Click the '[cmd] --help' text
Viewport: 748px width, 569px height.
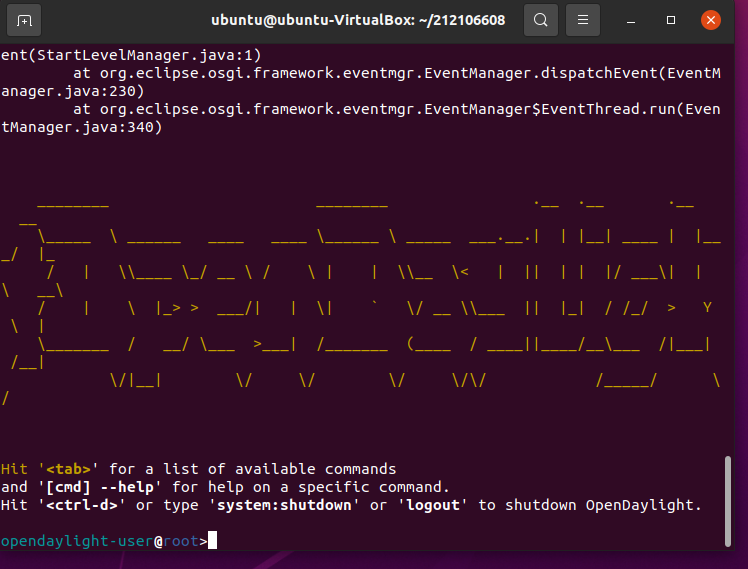pos(100,487)
